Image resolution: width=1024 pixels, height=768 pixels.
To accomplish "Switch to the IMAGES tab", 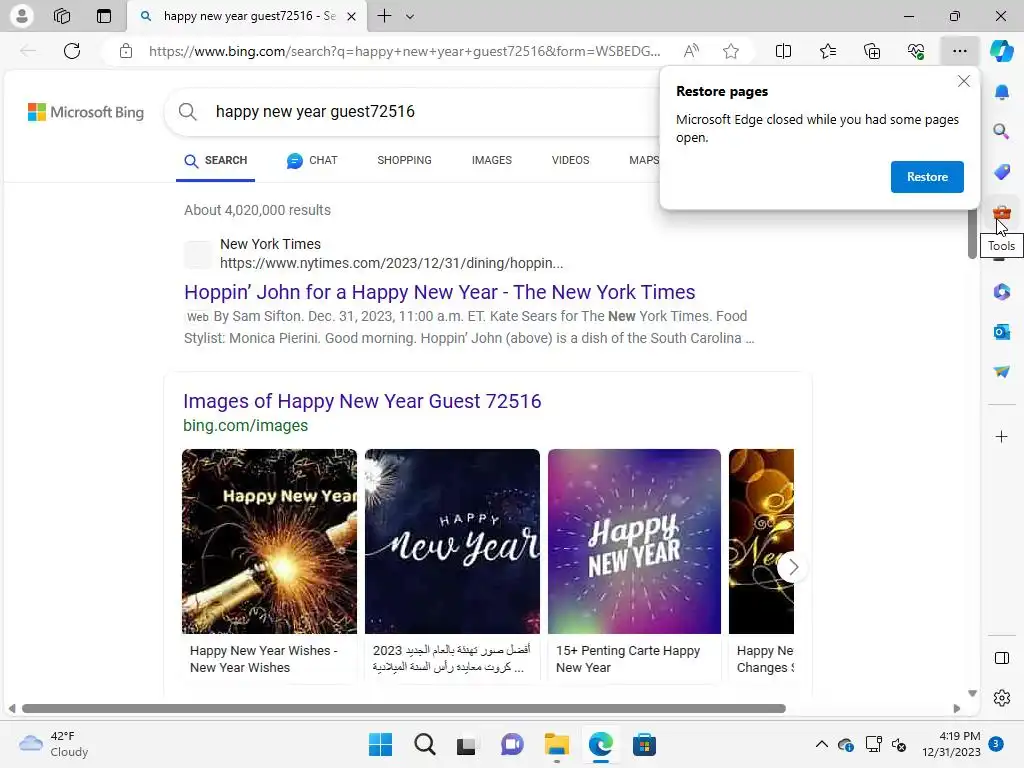I will 492,161.
